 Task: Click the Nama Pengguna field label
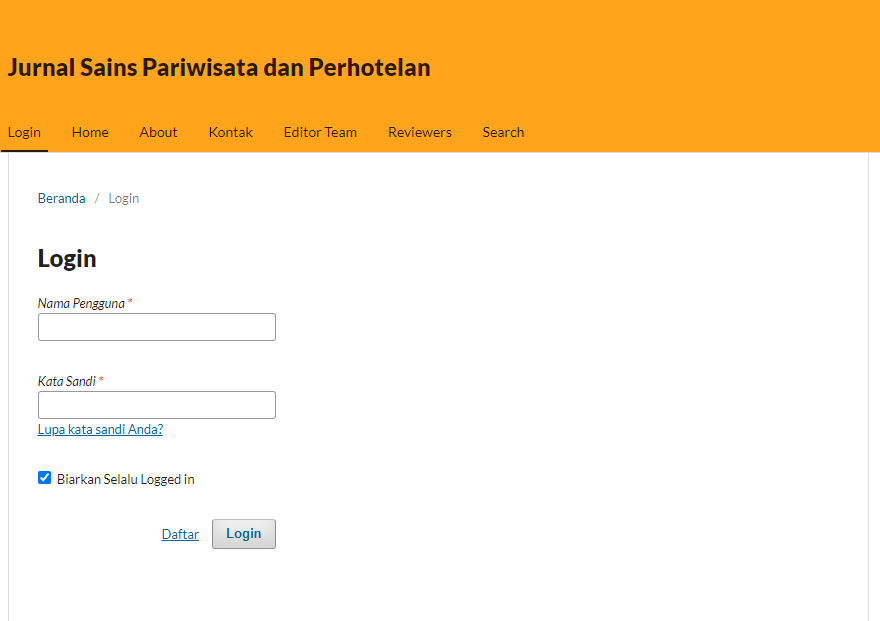point(81,303)
